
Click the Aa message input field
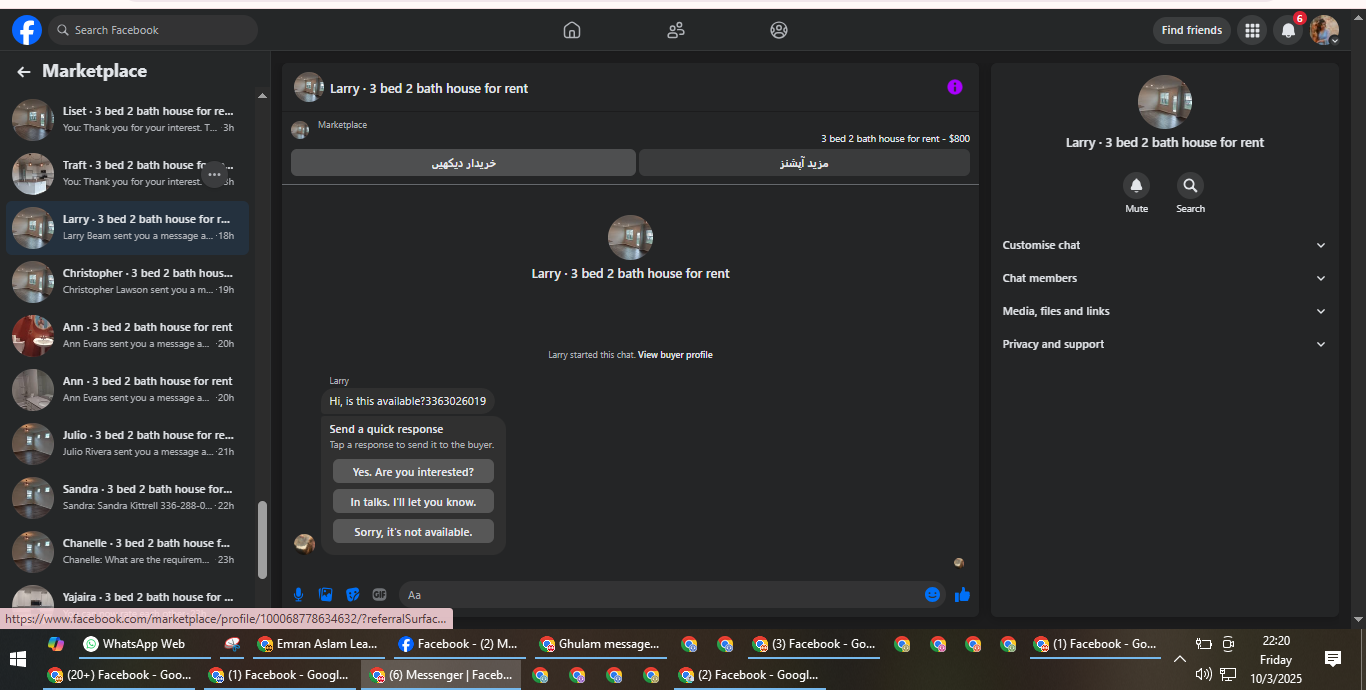(660, 594)
